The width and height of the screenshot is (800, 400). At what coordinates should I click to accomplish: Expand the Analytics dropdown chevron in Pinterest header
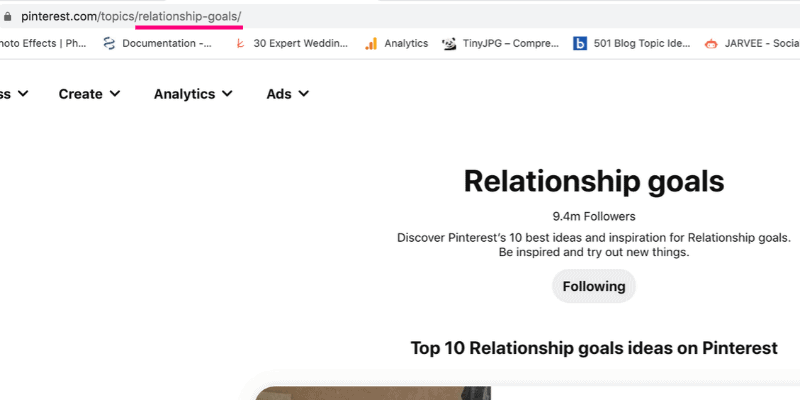[x=228, y=93]
